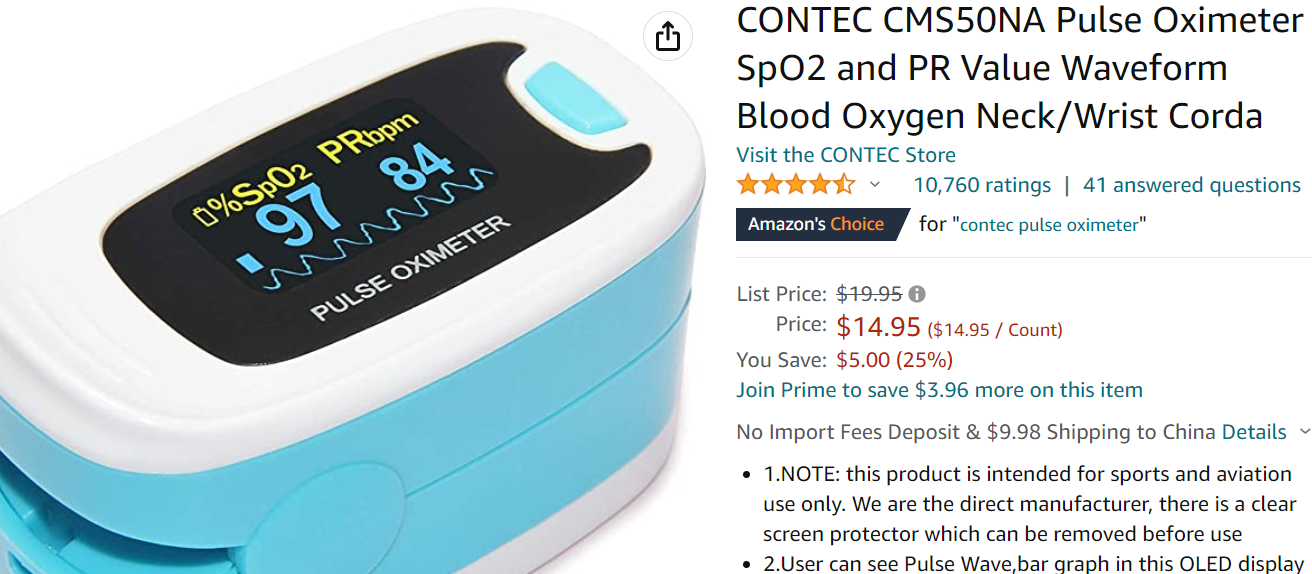Image resolution: width=1312 pixels, height=574 pixels.
Task: Join Prime to save $3.96 link
Action: click(x=939, y=390)
